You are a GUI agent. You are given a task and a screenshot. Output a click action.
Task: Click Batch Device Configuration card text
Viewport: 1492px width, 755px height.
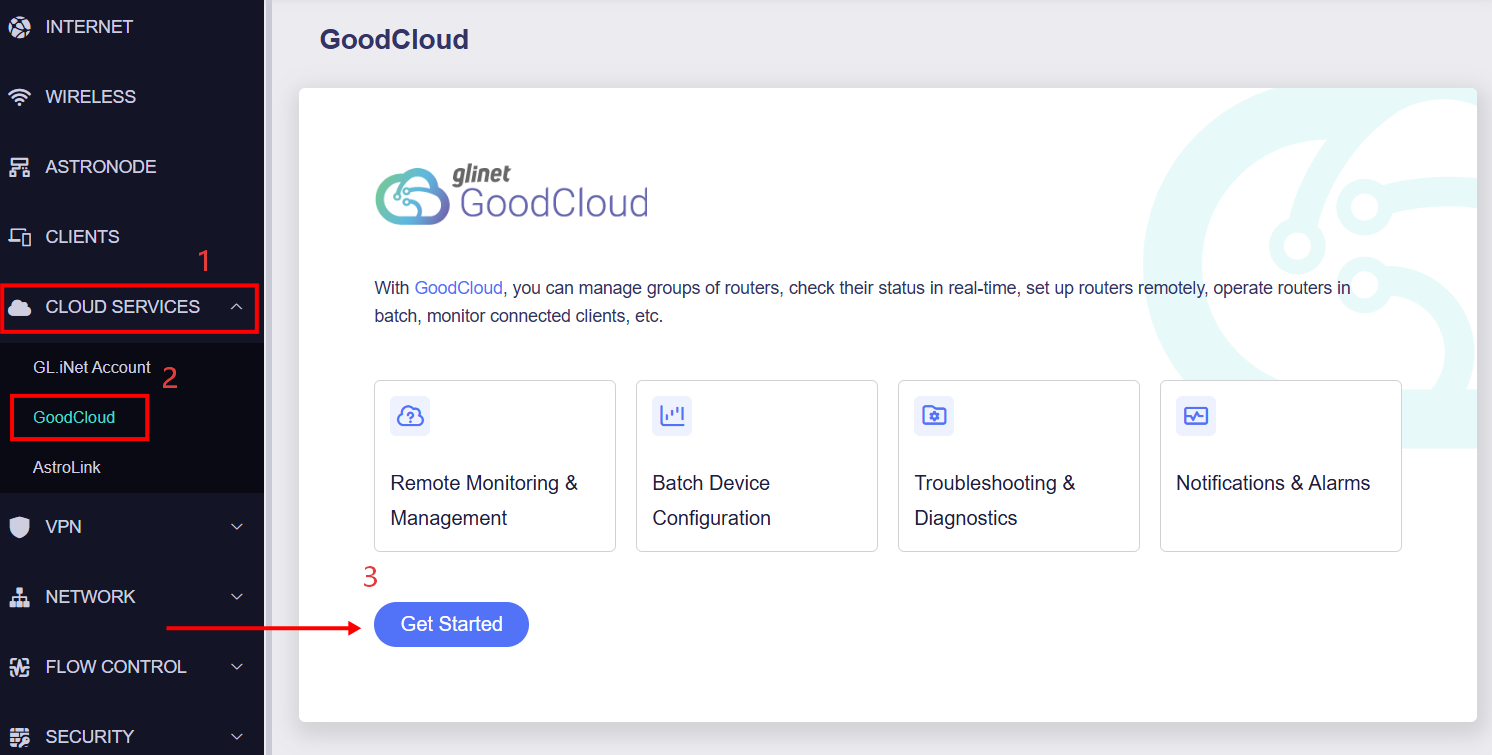pyautogui.click(x=711, y=500)
